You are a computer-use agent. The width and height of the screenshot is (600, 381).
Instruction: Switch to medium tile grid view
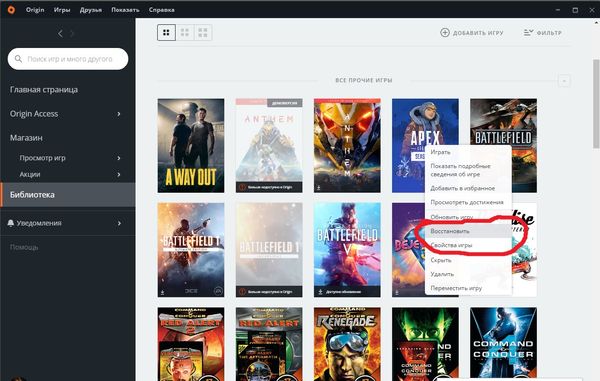point(185,33)
